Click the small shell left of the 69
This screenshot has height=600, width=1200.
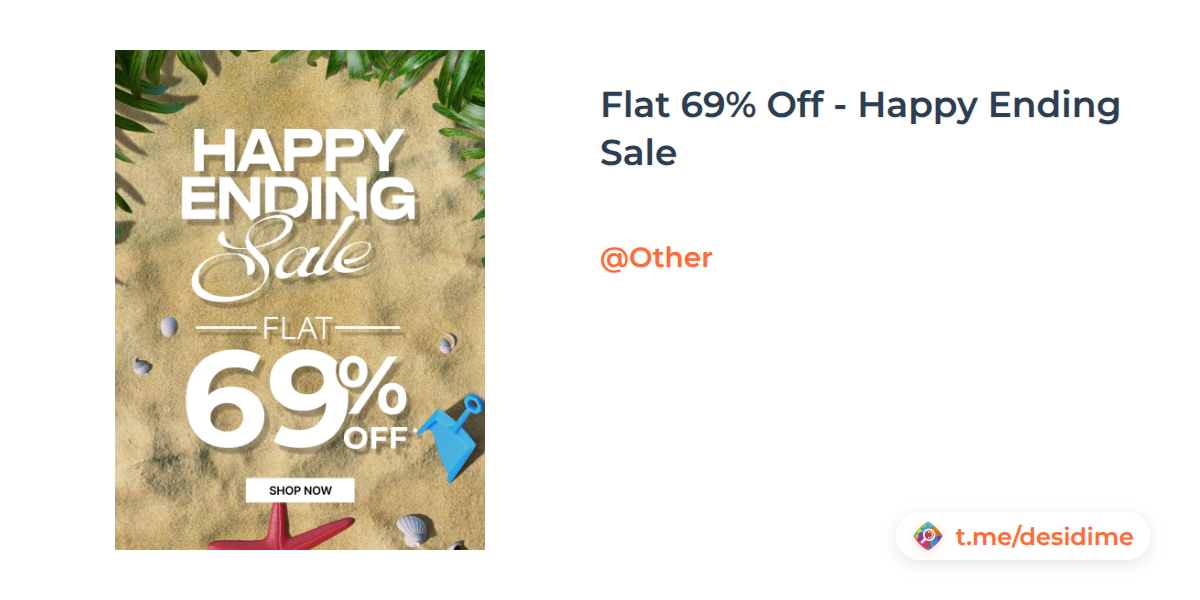[x=142, y=366]
